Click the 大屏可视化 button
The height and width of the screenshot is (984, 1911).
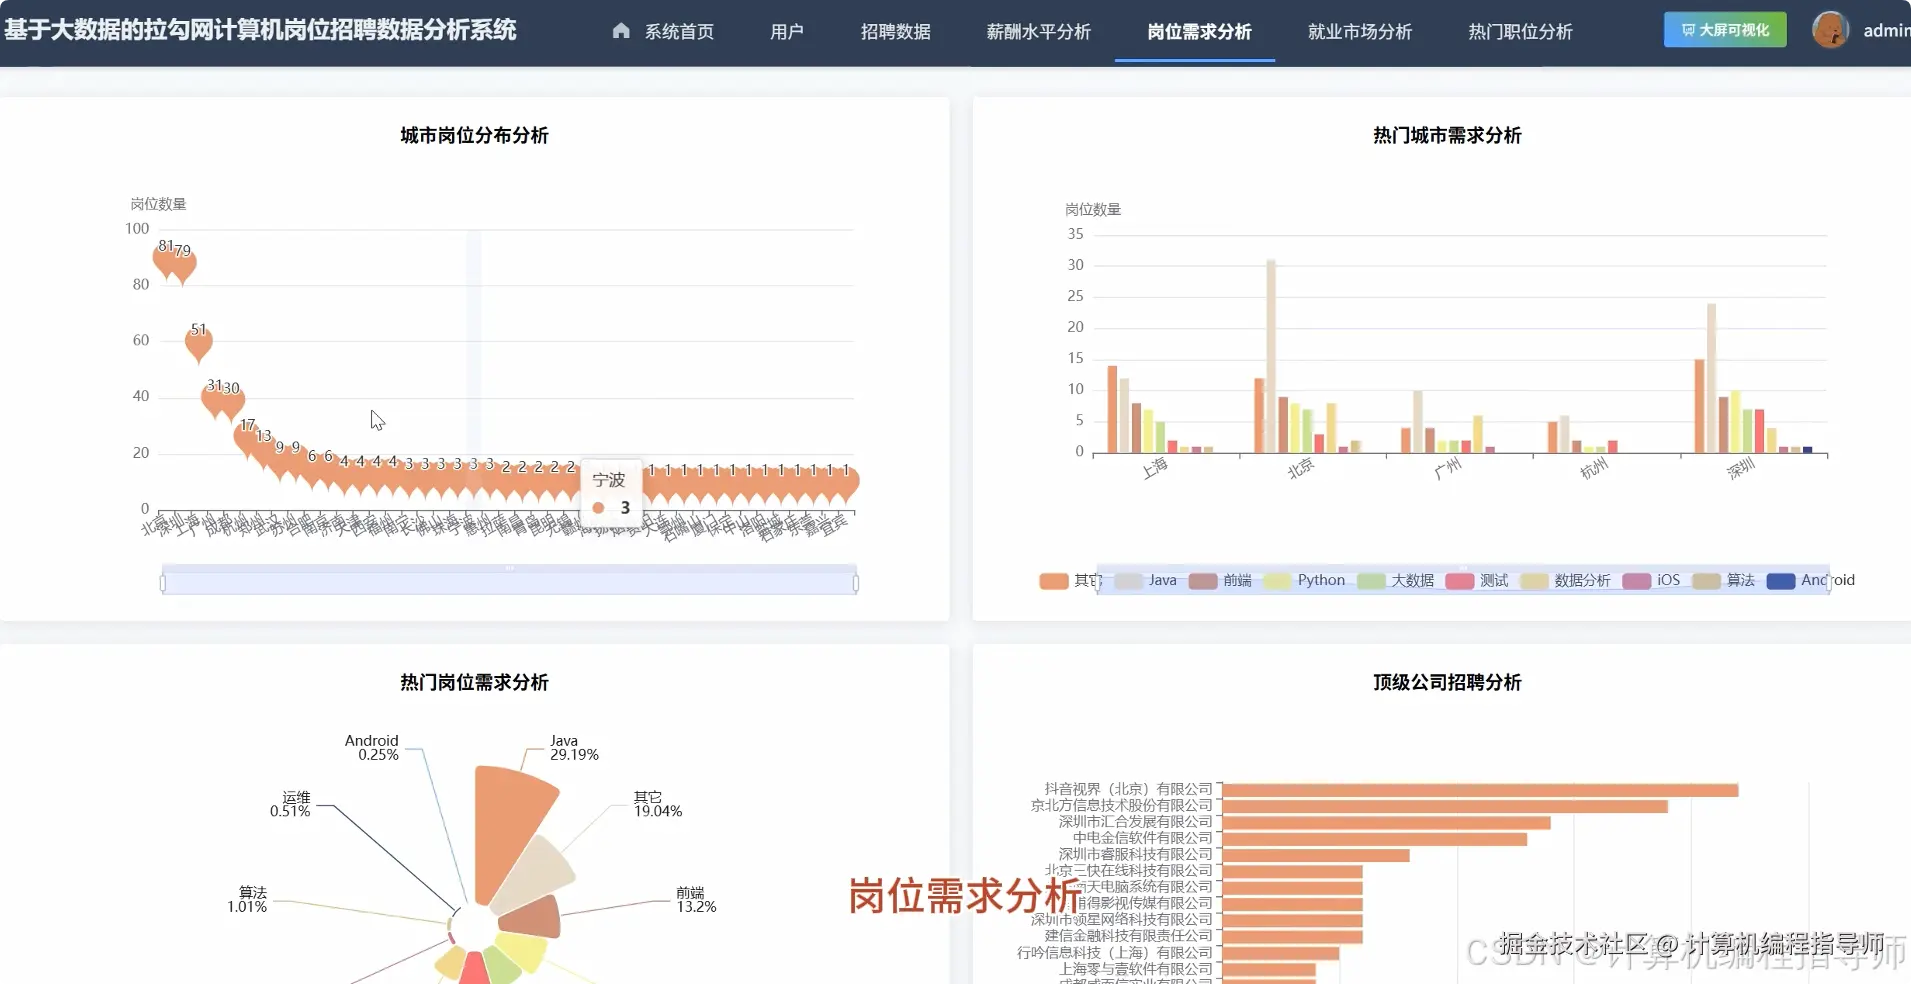coord(1724,30)
